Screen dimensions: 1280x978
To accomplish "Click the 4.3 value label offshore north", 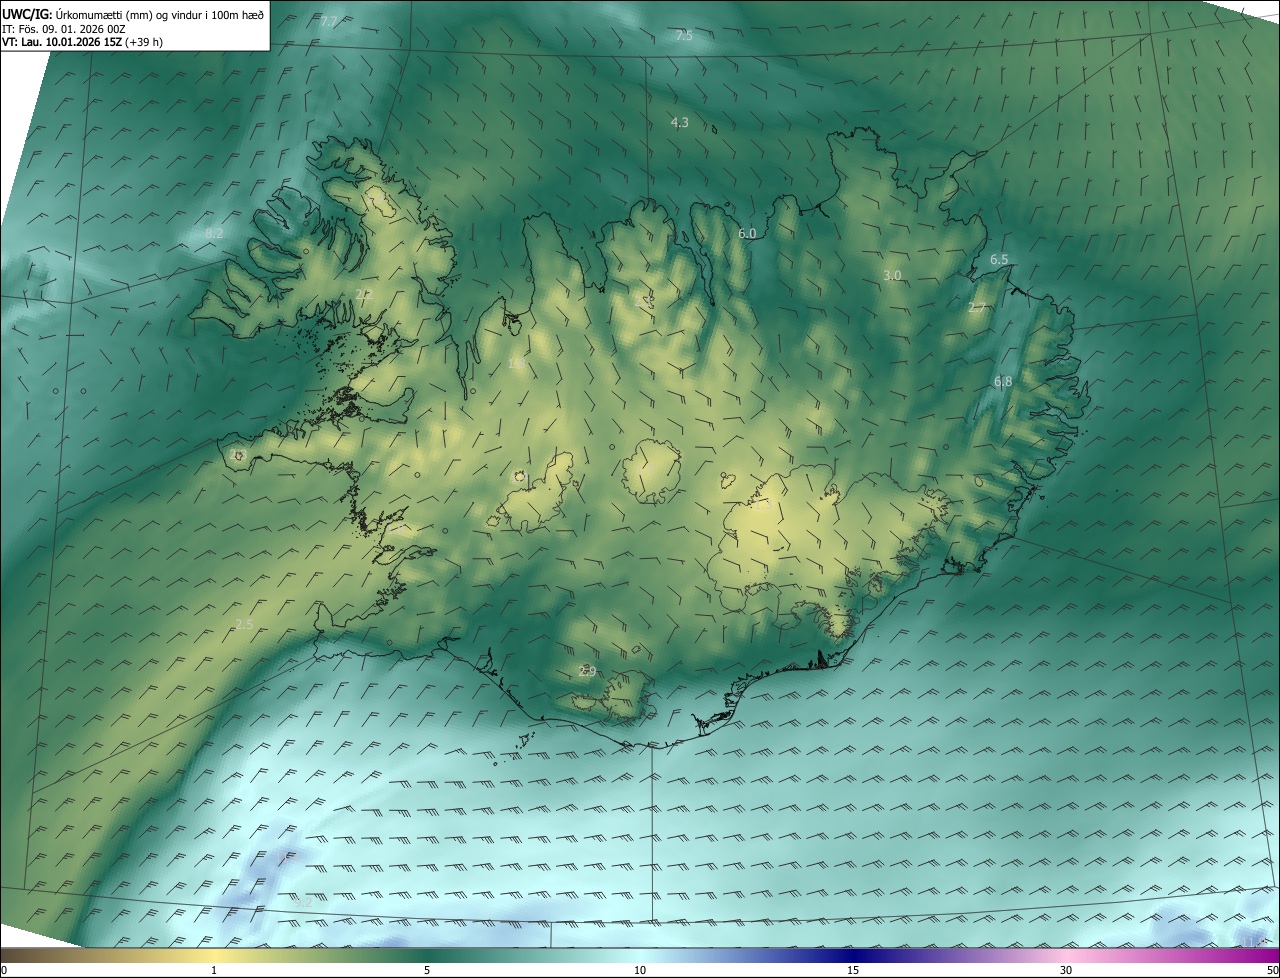I will pyautogui.click(x=679, y=123).
